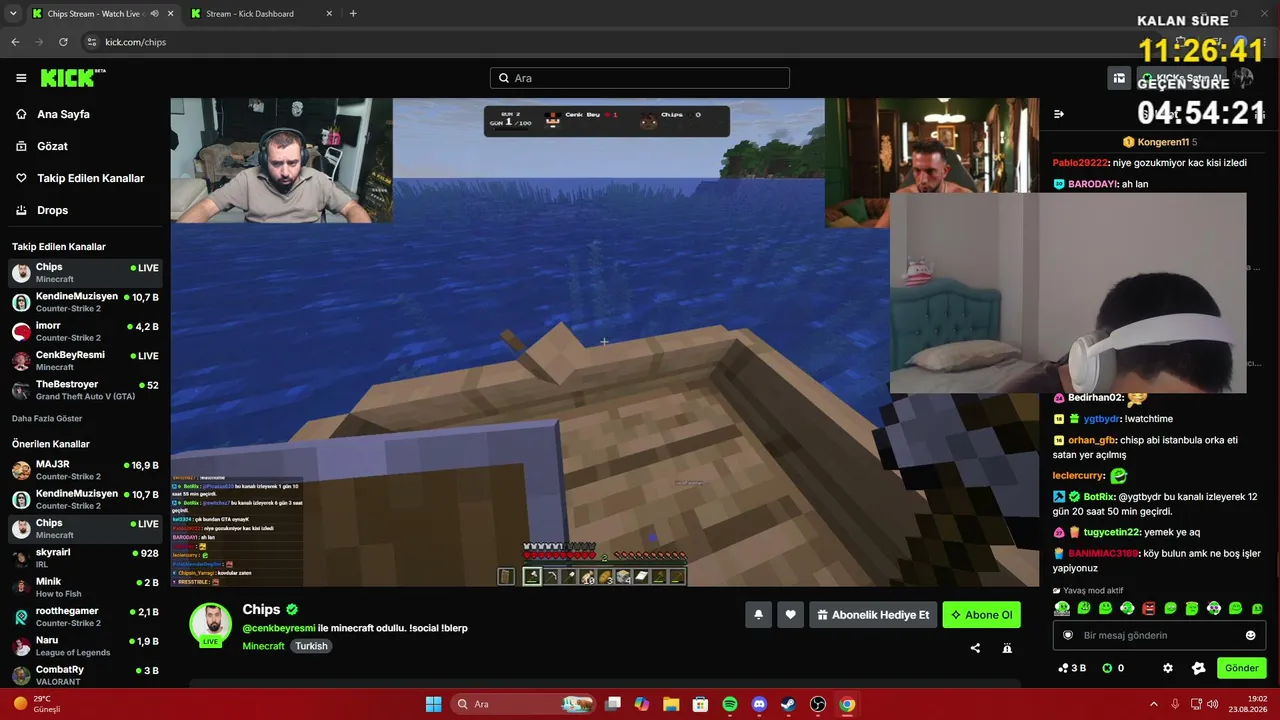The height and width of the screenshot is (720, 1280).
Task: View site information for kick.com
Action: point(92,42)
